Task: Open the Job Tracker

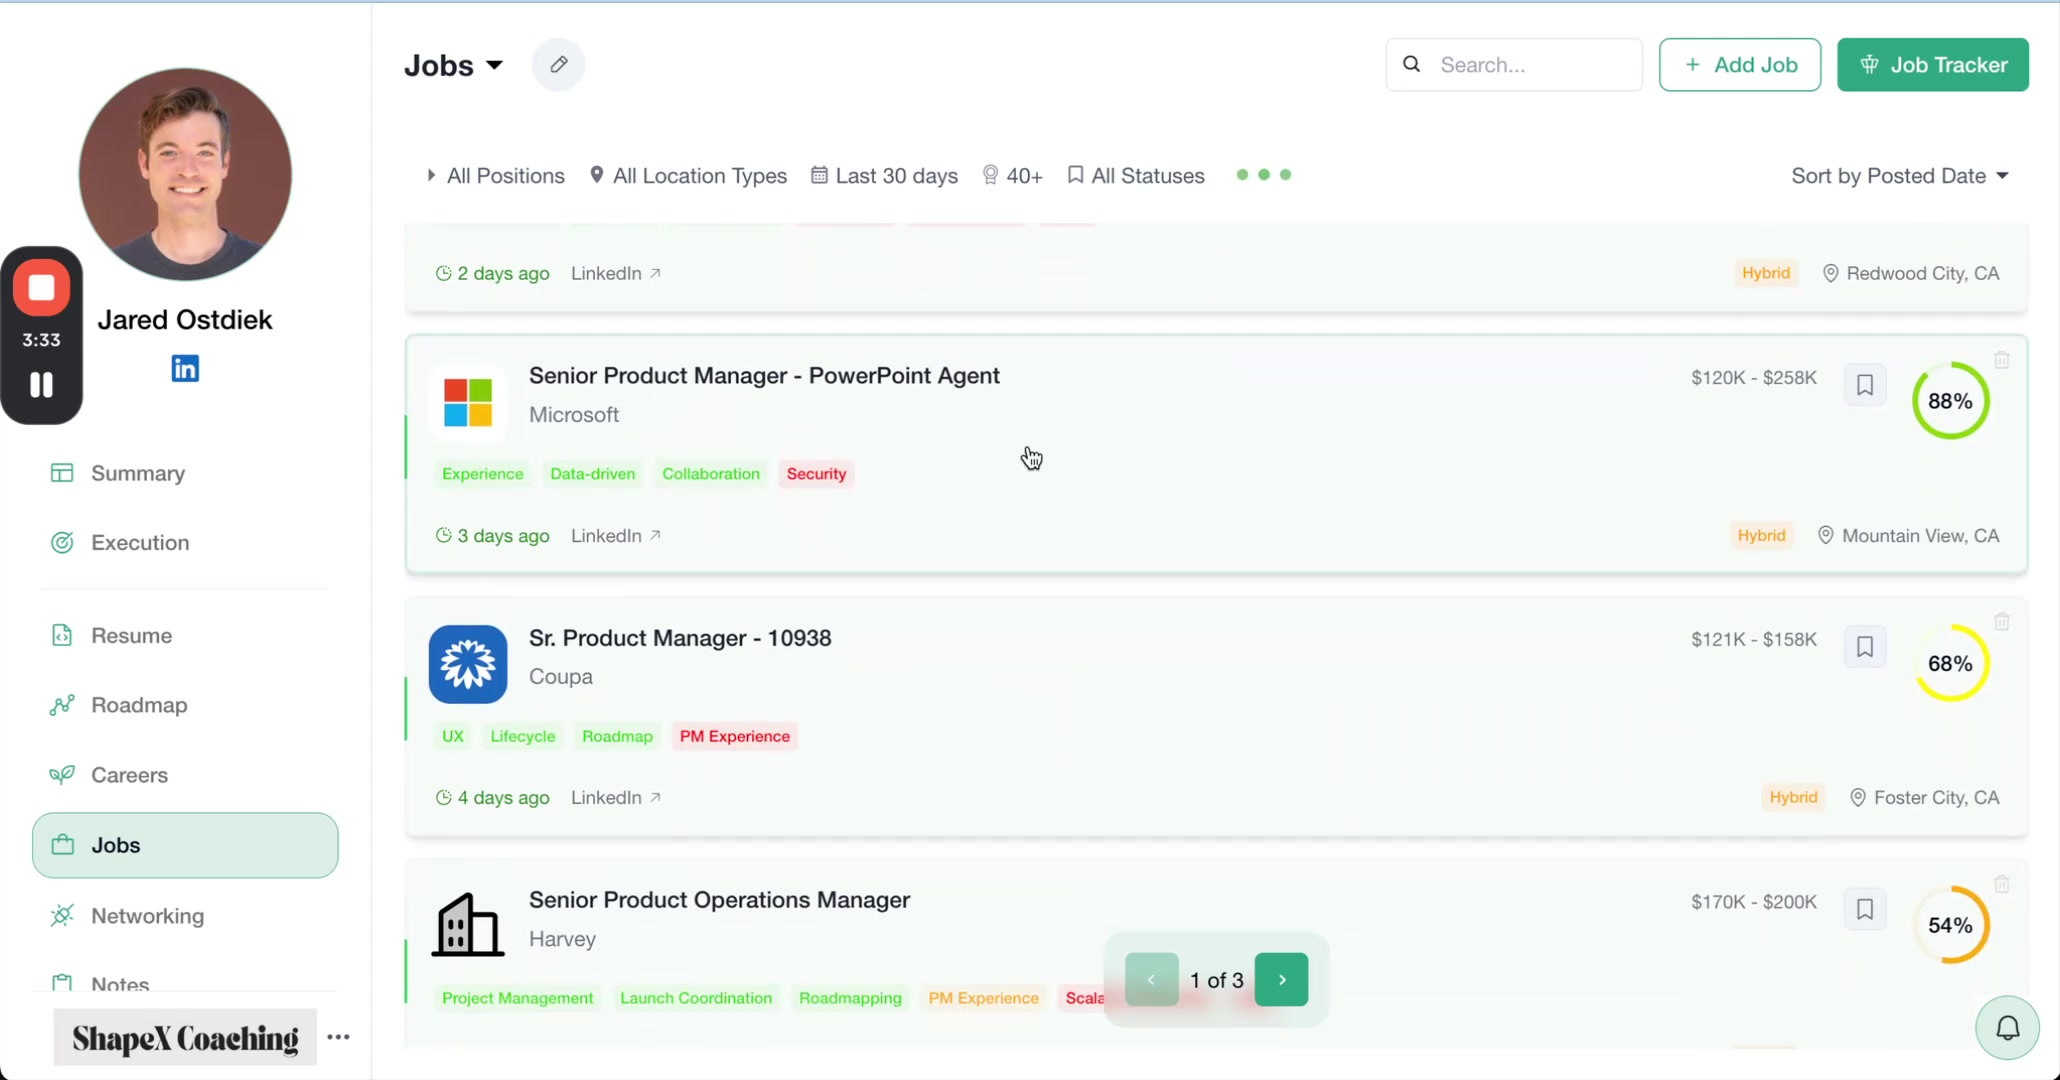Action: (x=1931, y=64)
